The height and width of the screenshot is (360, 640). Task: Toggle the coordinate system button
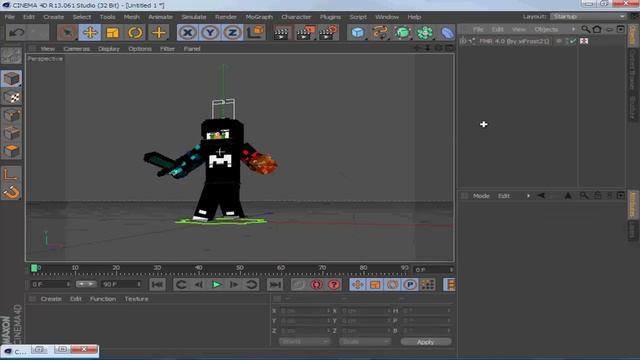click(x=256, y=32)
